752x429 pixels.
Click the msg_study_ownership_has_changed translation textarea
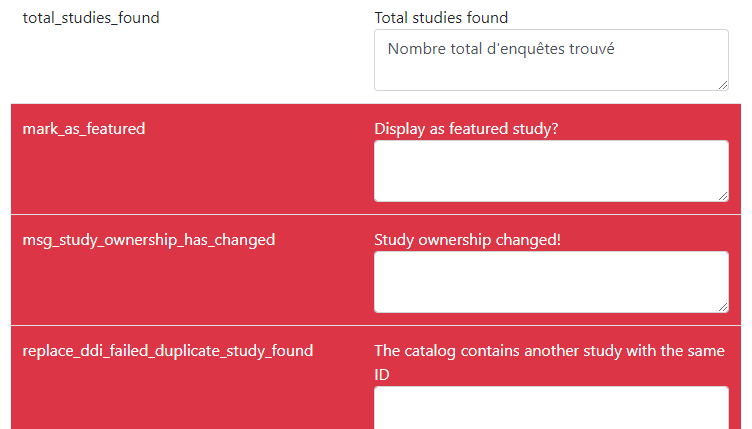pos(551,282)
